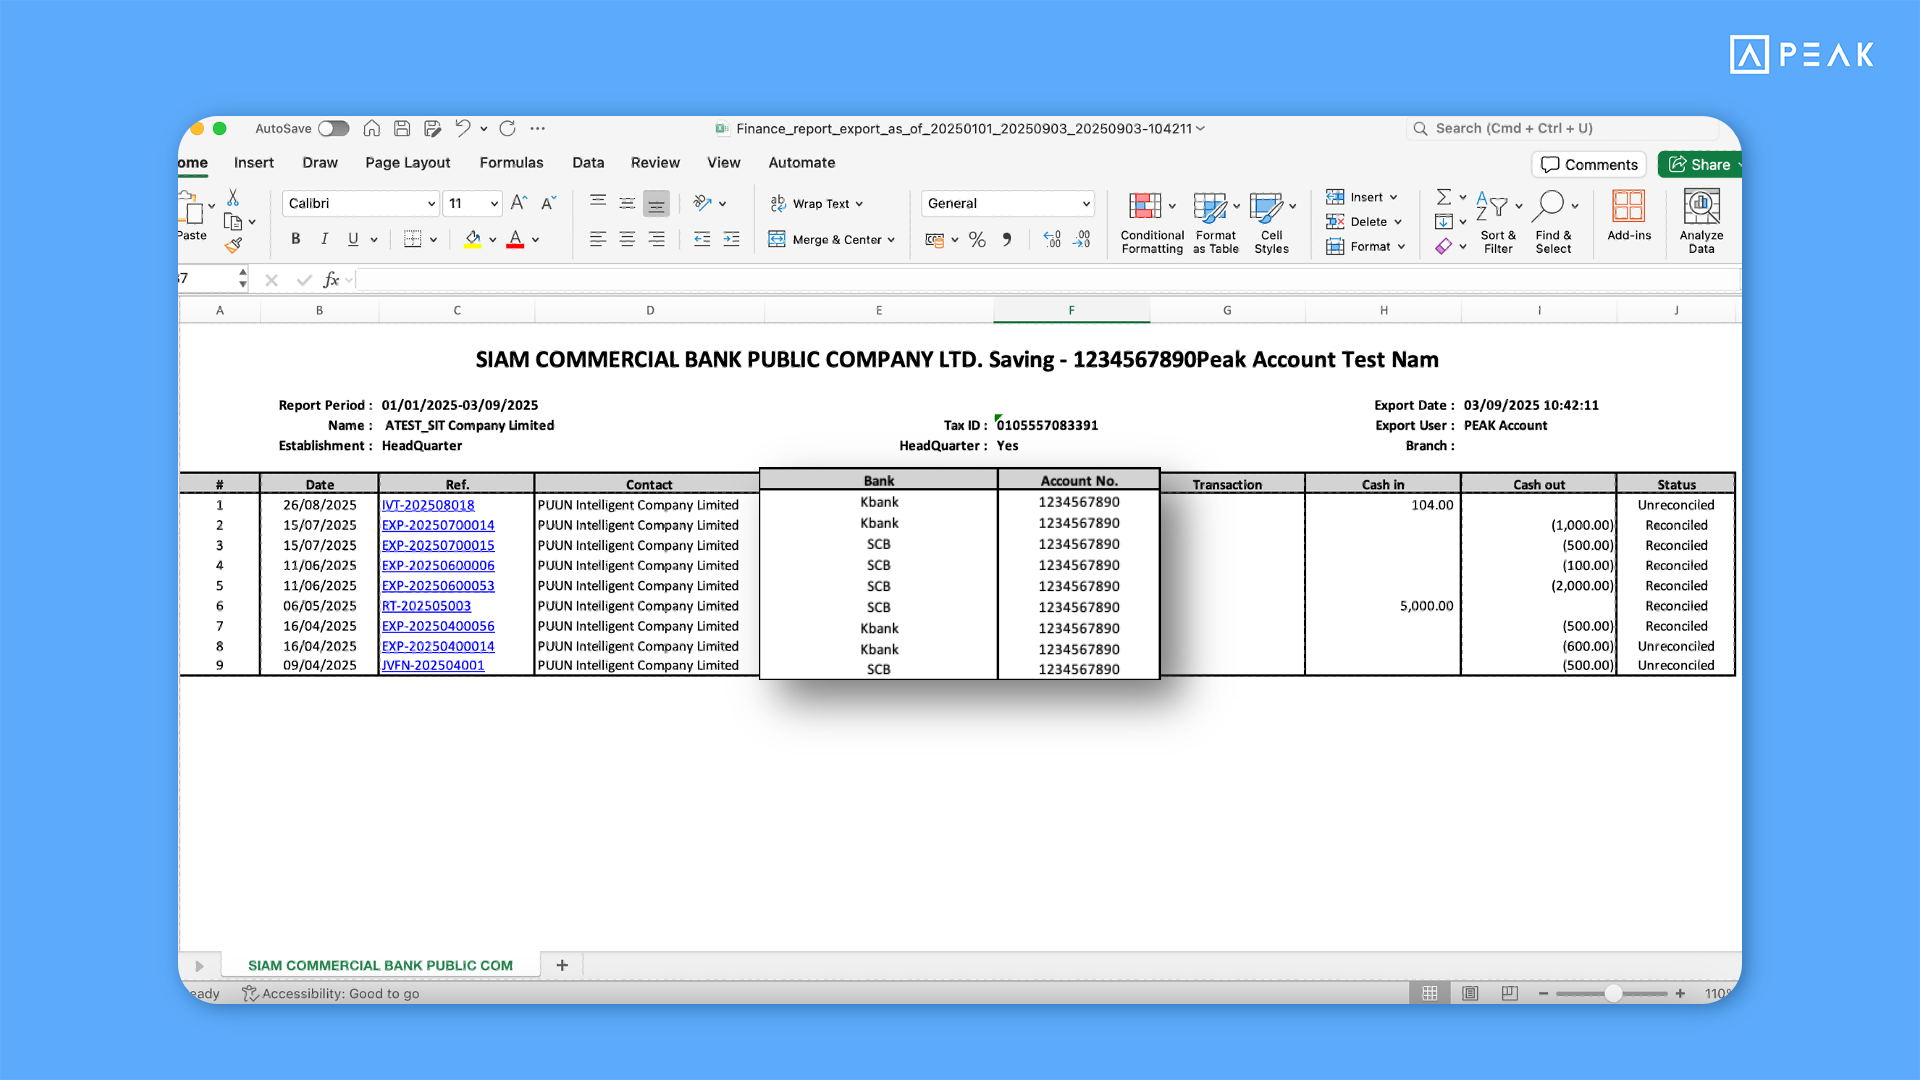Expand the Insert cells dropdown
1920x1080 pixels.
pyautogui.click(x=1394, y=197)
